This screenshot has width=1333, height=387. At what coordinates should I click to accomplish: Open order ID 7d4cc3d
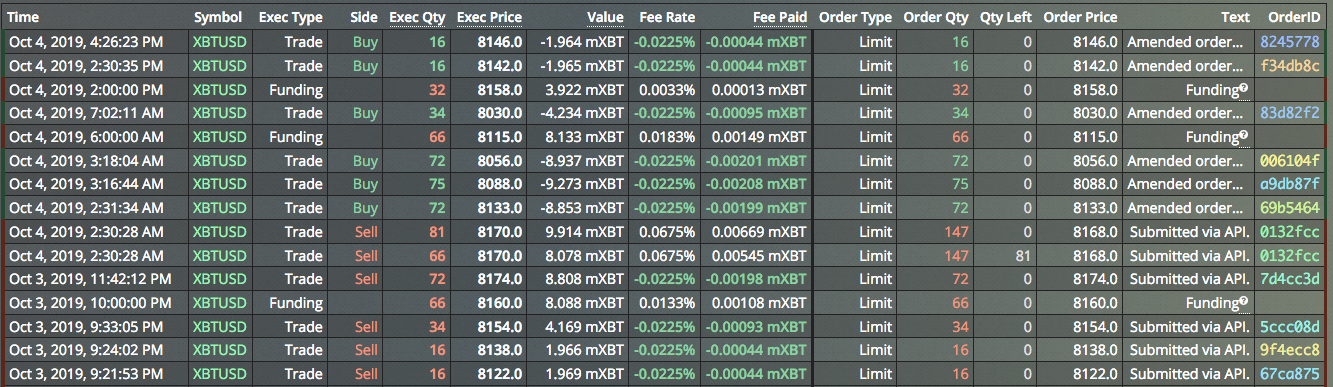tap(1290, 278)
